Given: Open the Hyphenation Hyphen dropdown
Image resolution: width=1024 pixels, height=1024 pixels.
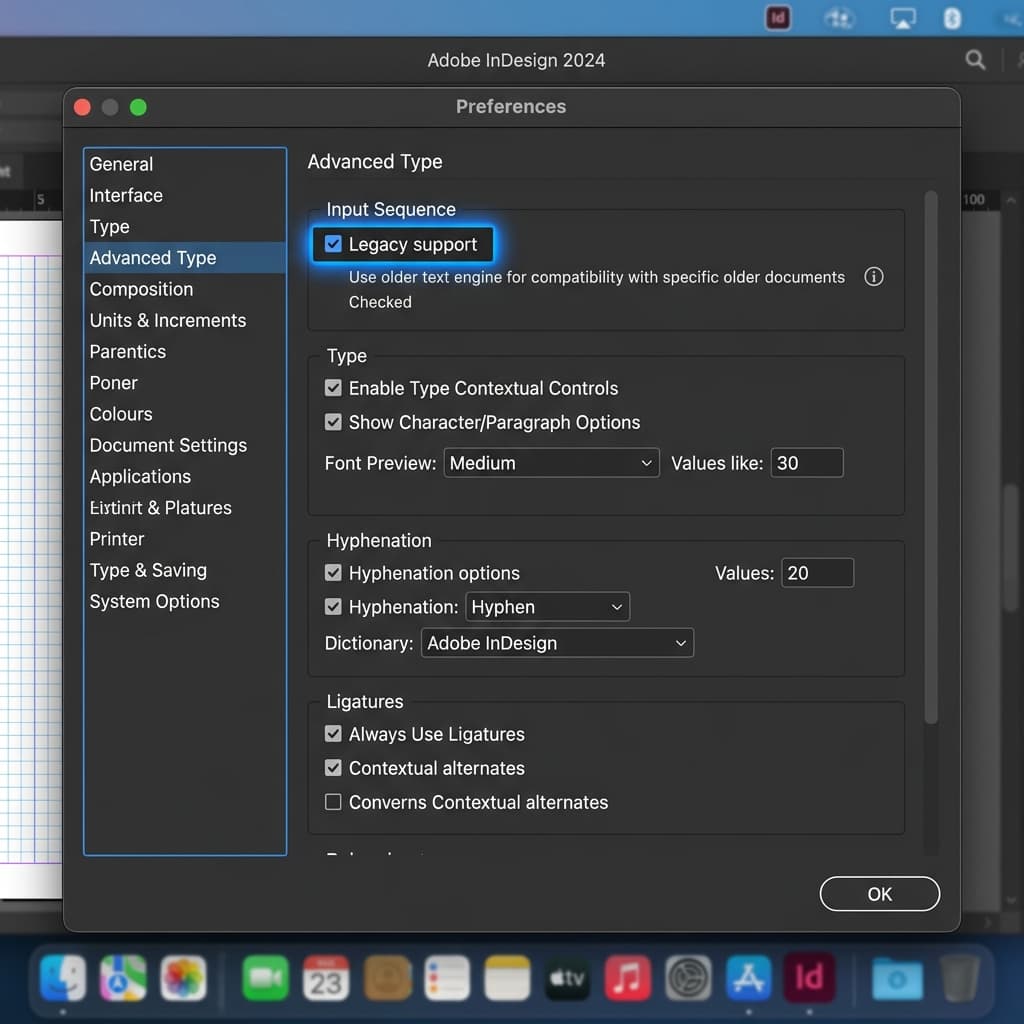Looking at the screenshot, I should (x=547, y=607).
